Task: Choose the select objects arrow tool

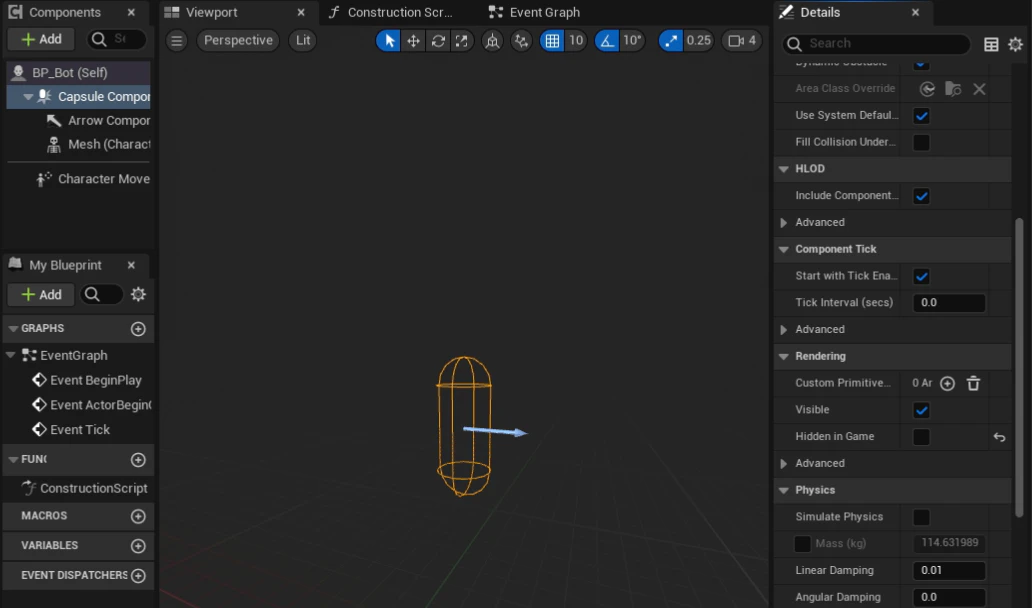Action: coord(389,41)
